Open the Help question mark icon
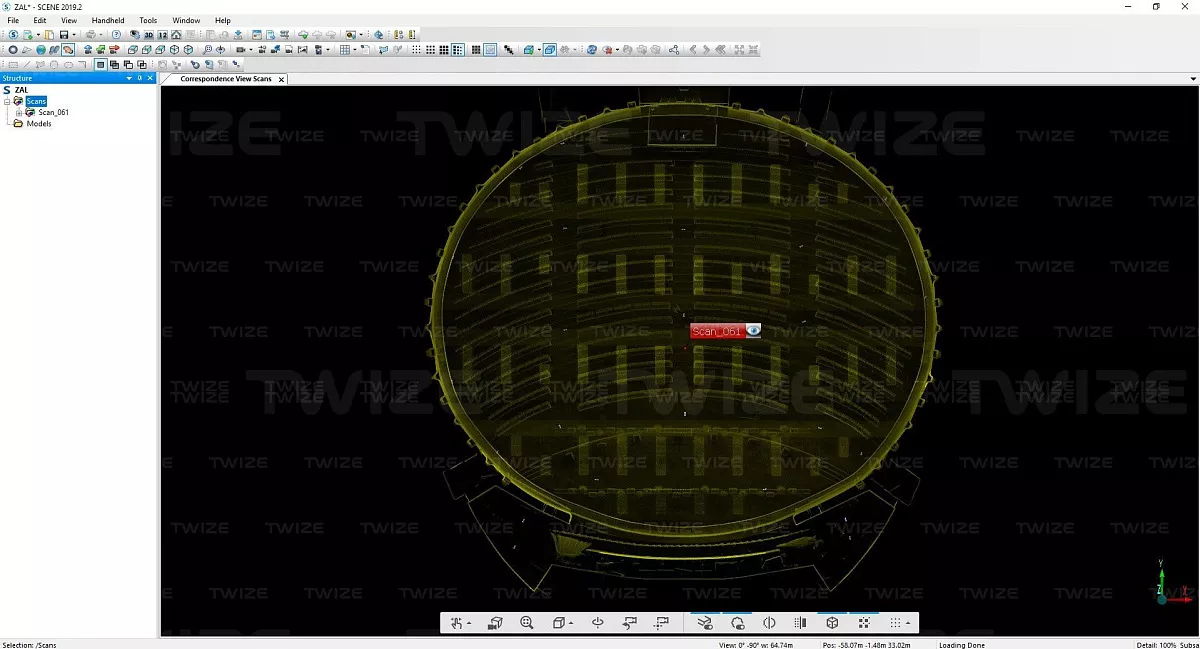This screenshot has width=1200, height=649. tap(116, 35)
